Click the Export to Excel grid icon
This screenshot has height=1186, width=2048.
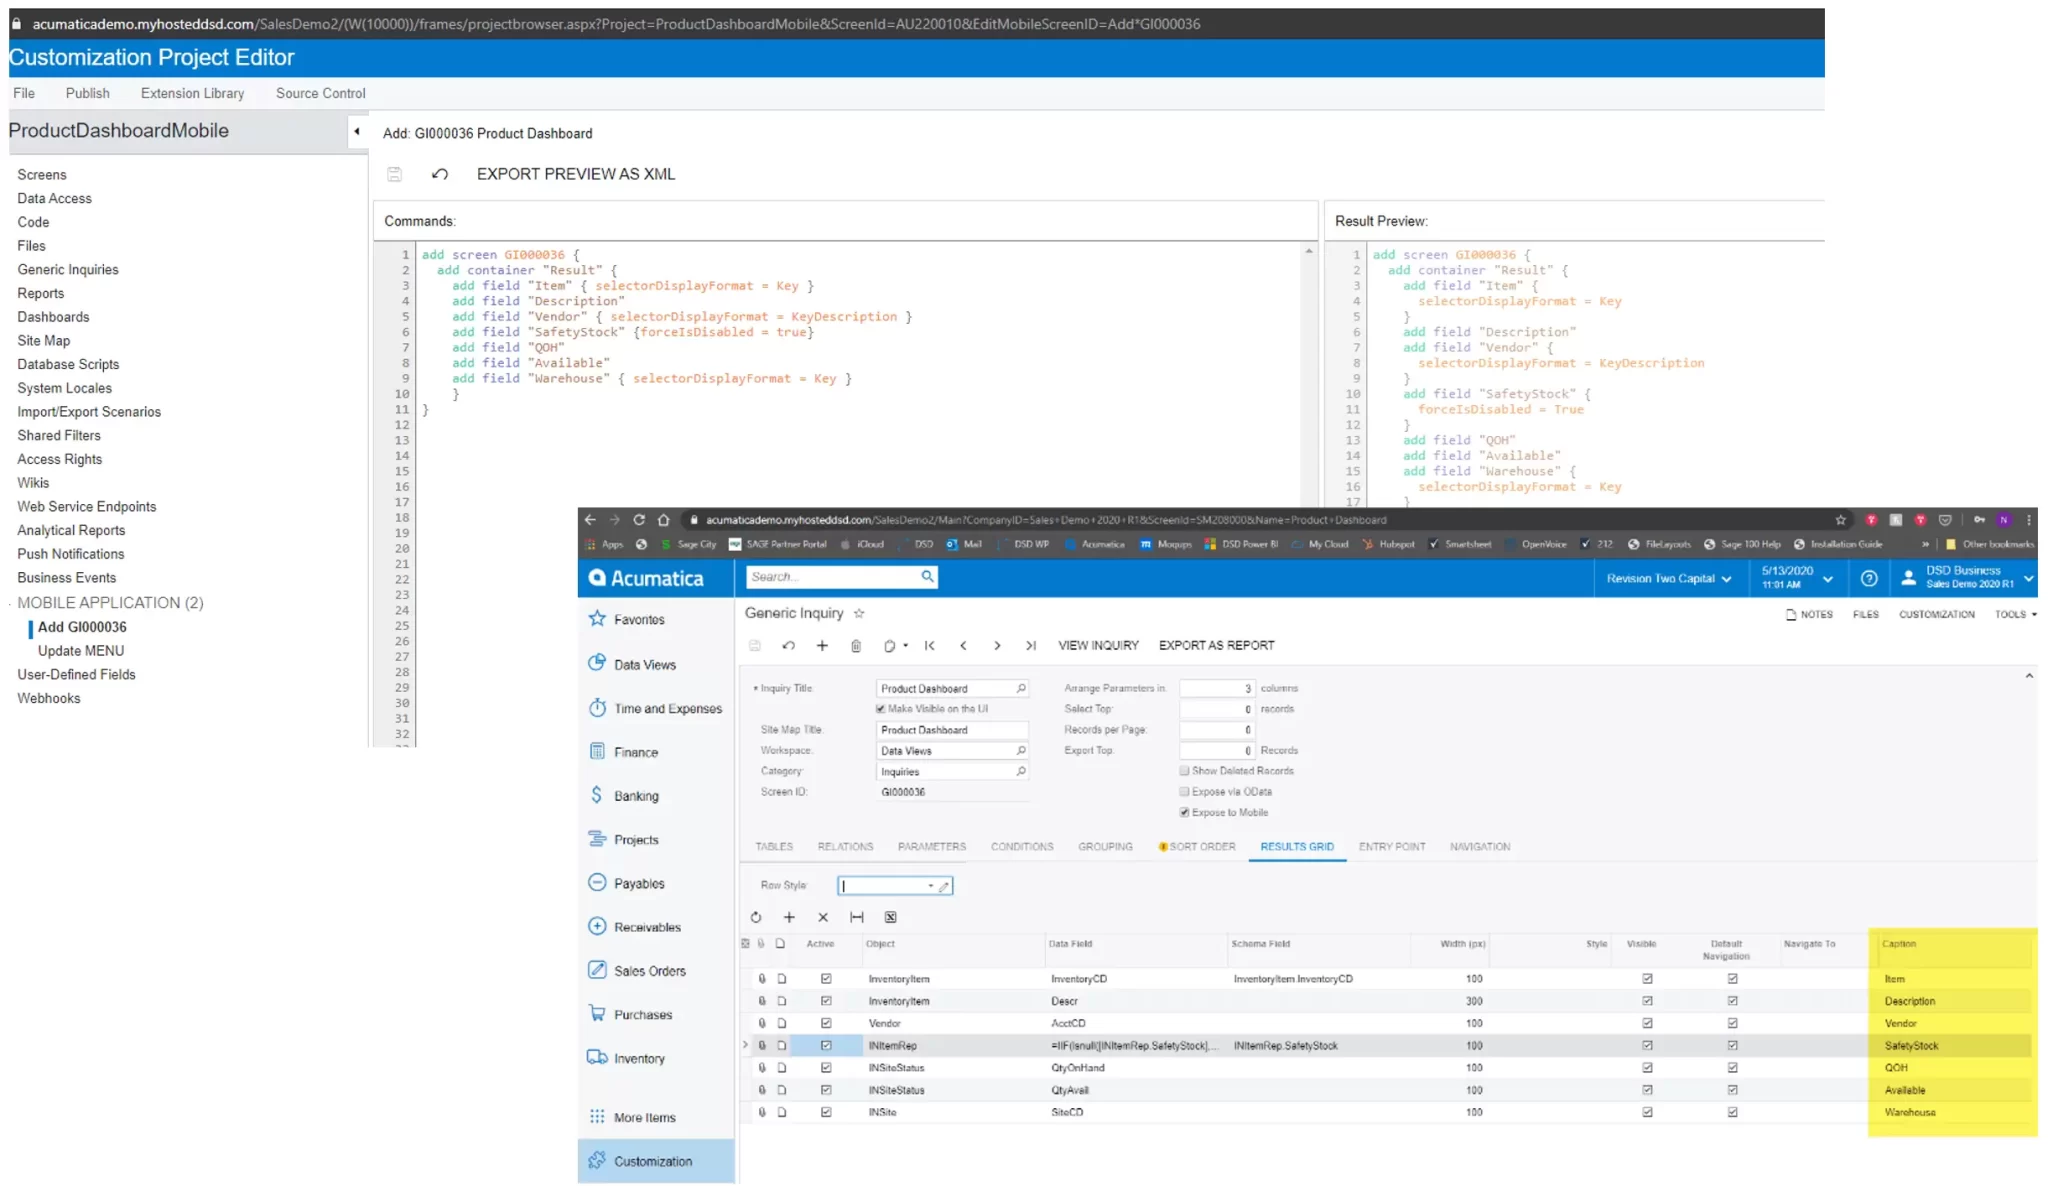(890, 918)
